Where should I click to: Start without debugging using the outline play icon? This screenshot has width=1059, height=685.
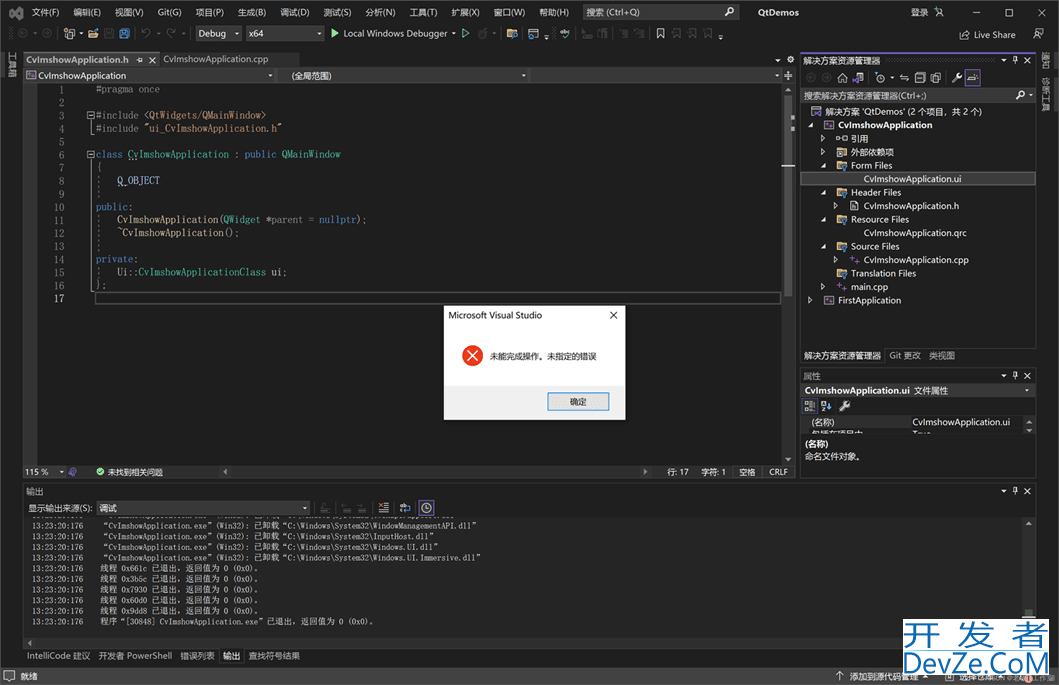465,33
